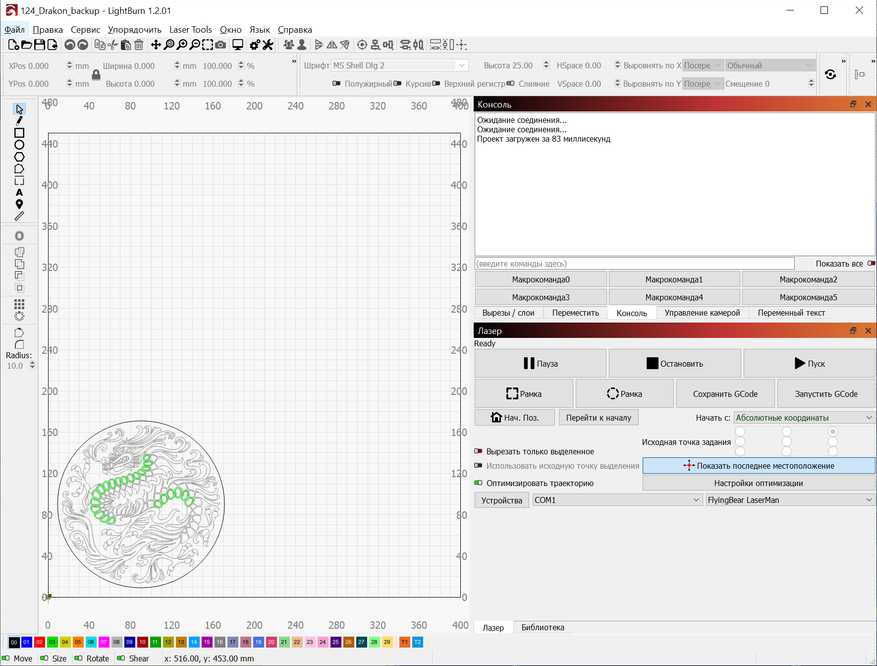Select red layer 02 color swatch
Screen dimensions: 877x666
(x=39, y=642)
